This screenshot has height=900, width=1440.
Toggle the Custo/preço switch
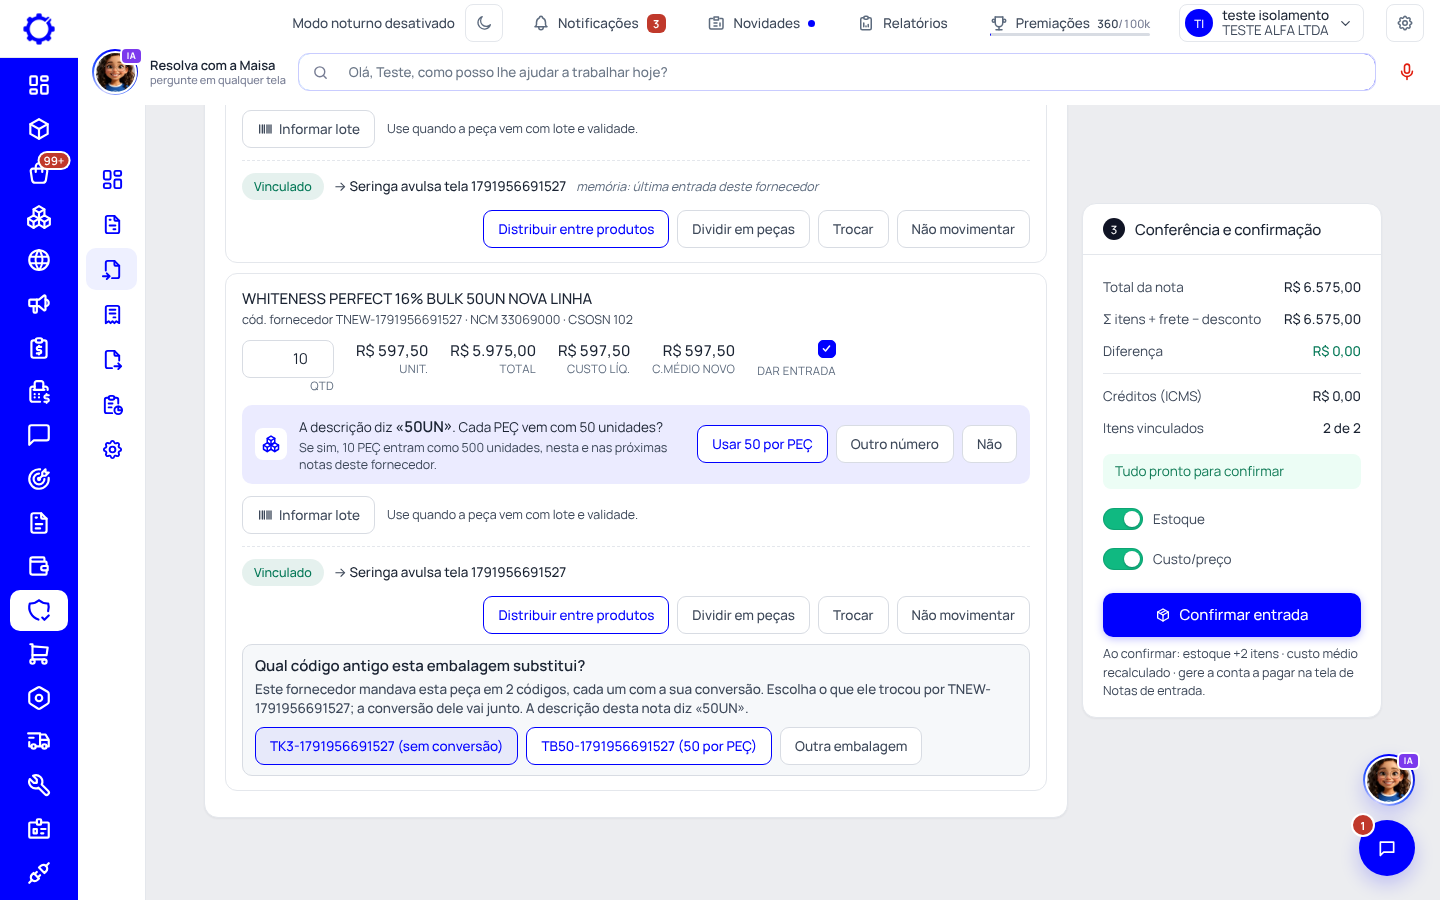tap(1123, 559)
